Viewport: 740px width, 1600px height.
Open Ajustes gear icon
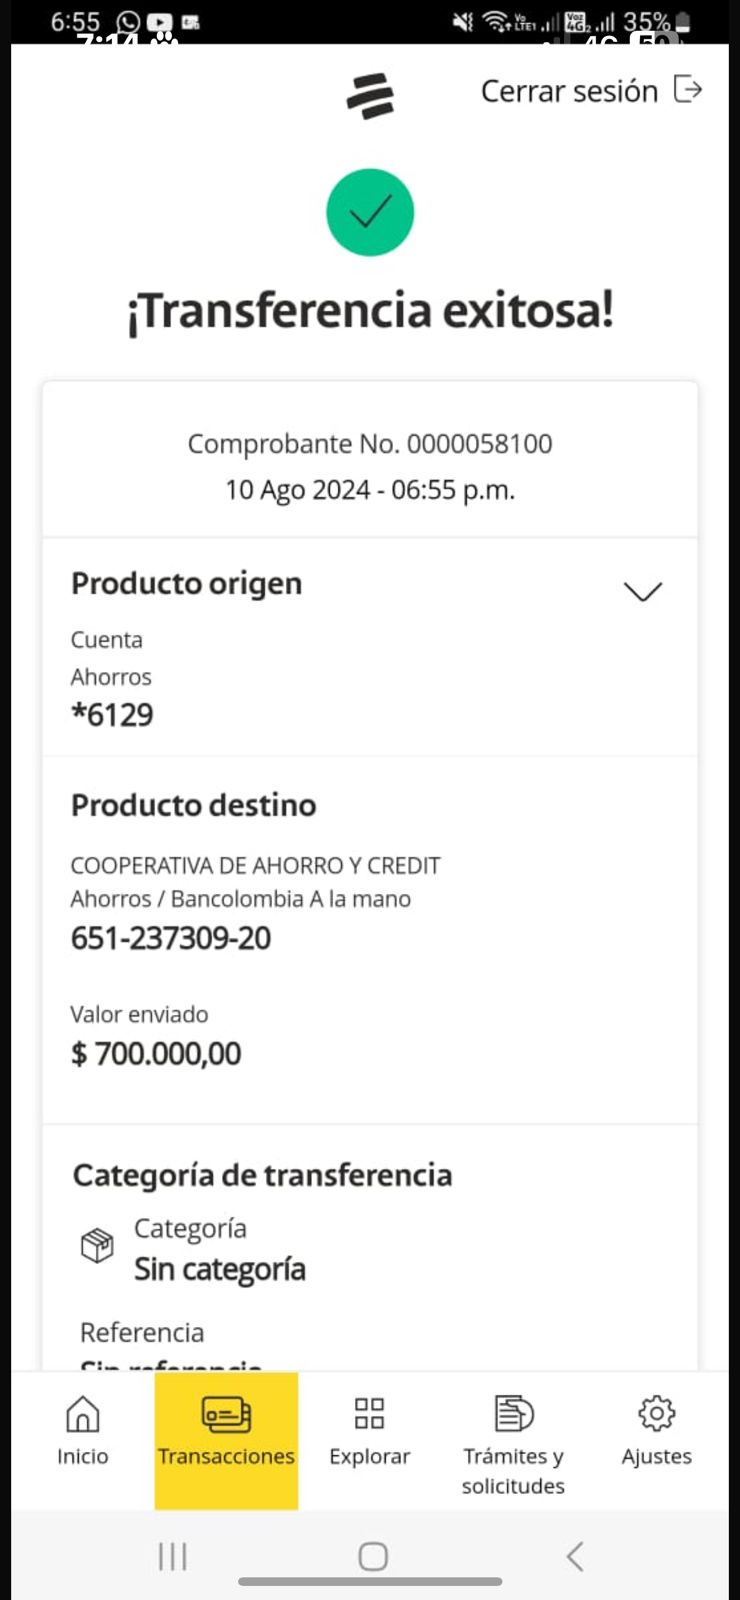(656, 1414)
